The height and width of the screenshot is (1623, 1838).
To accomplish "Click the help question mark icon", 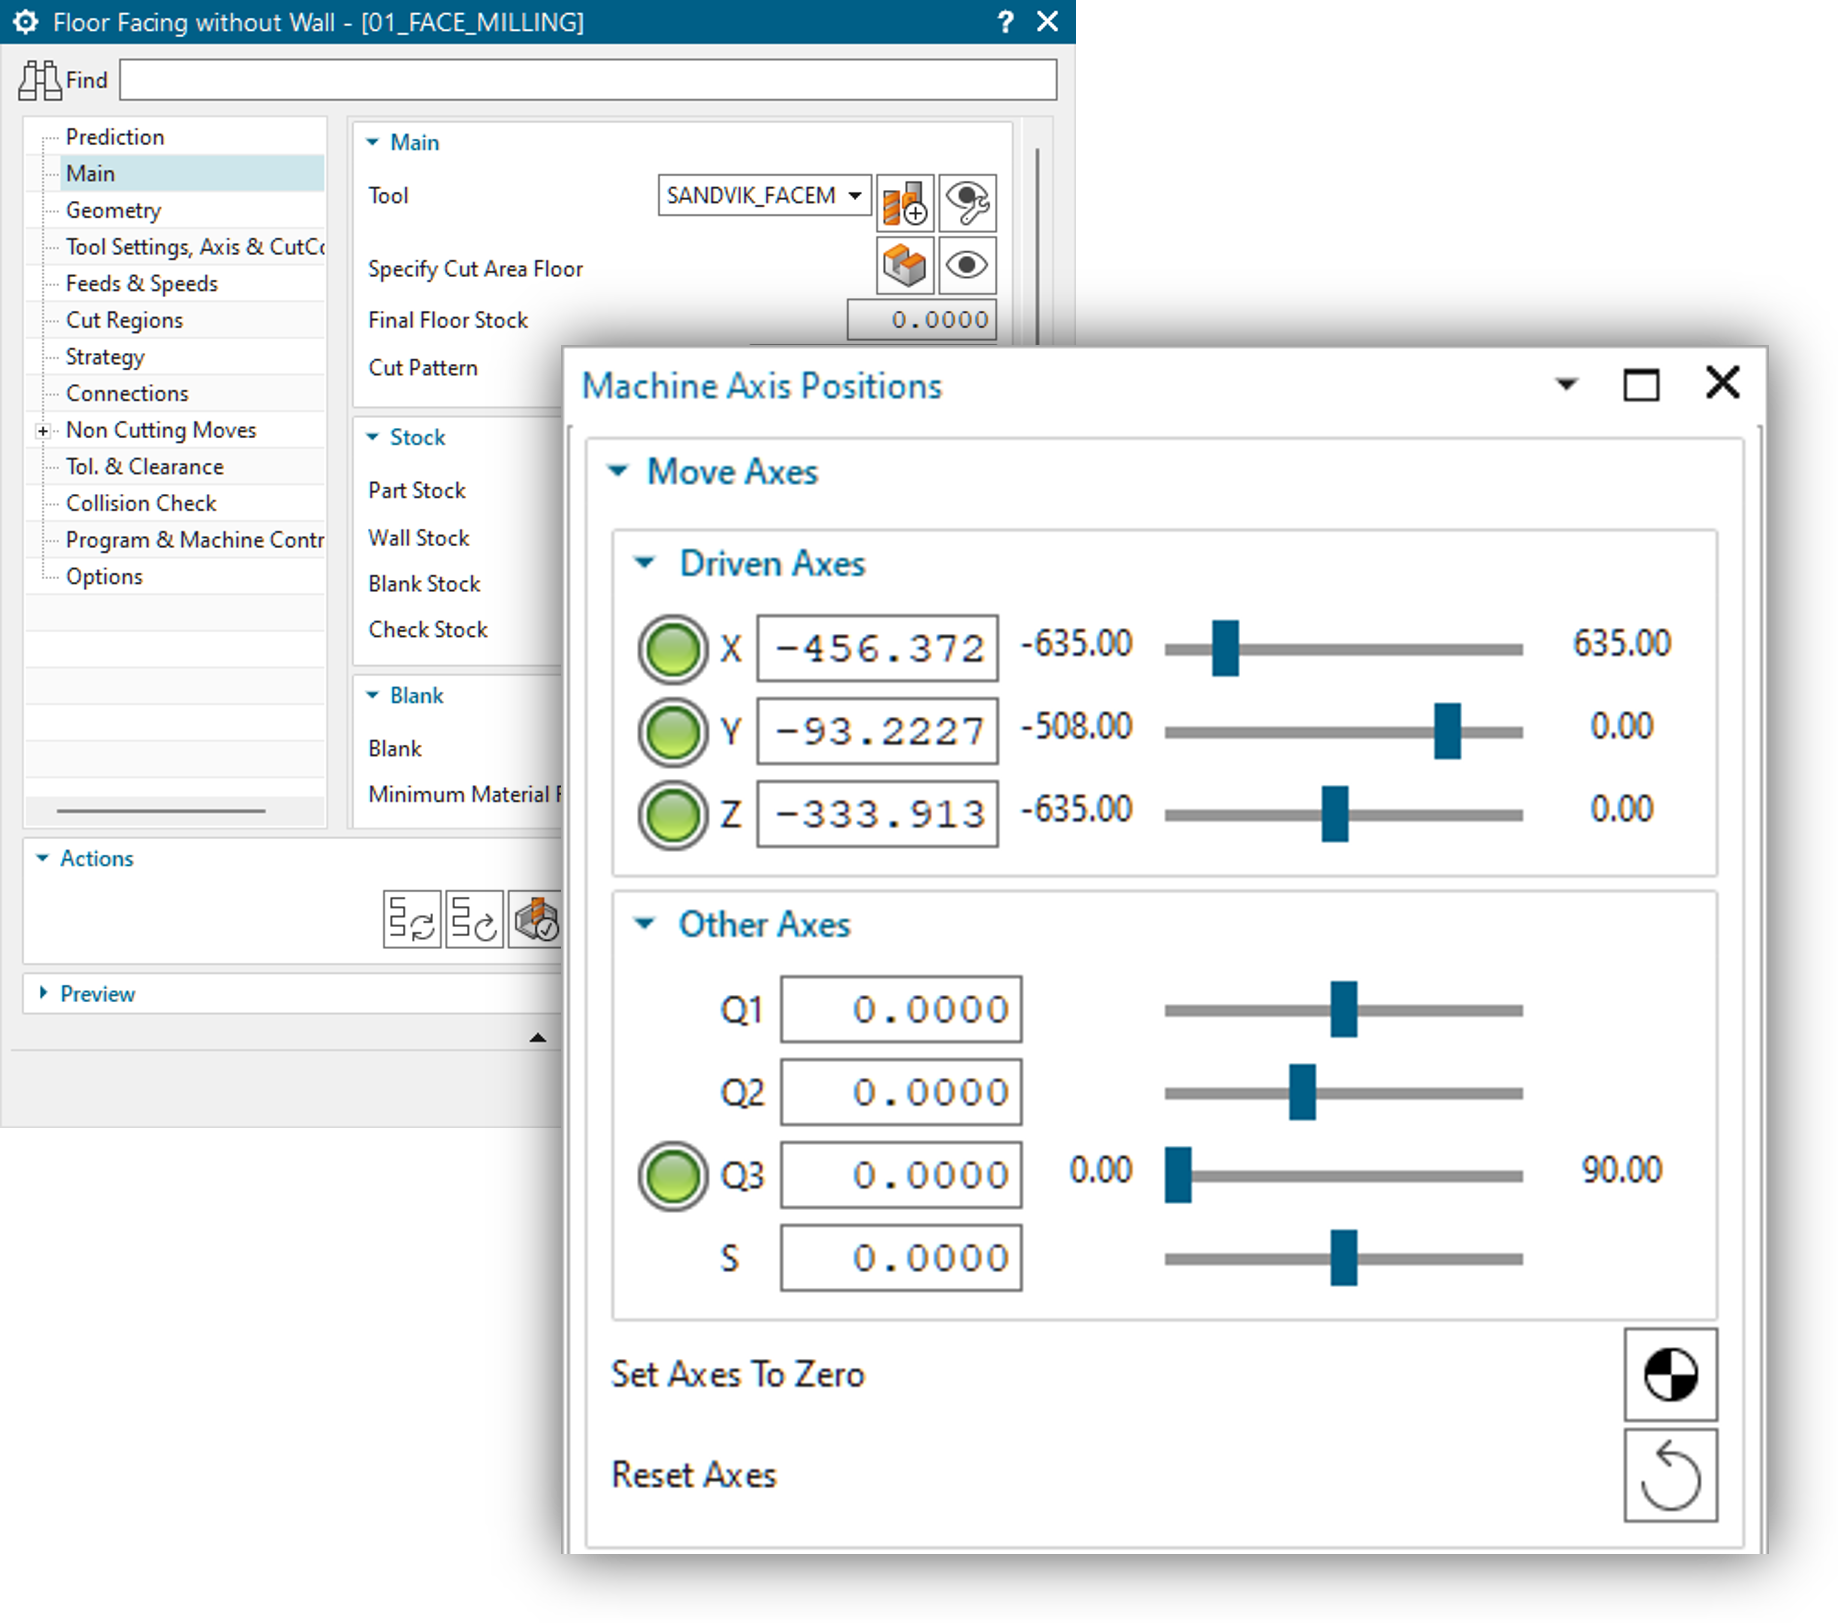I will coord(1005,22).
